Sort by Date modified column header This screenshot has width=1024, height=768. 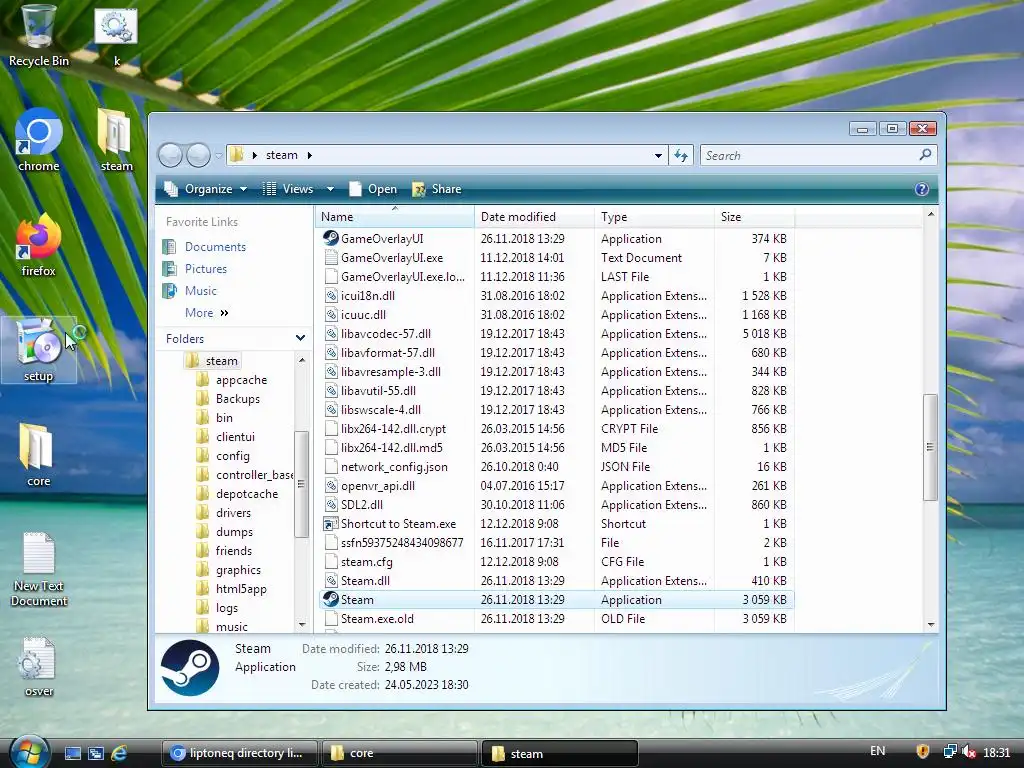534,217
